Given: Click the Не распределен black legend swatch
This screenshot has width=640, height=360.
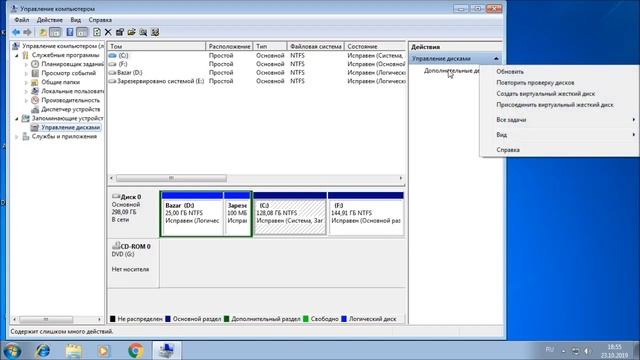Looking at the screenshot, I should [x=113, y=319].
